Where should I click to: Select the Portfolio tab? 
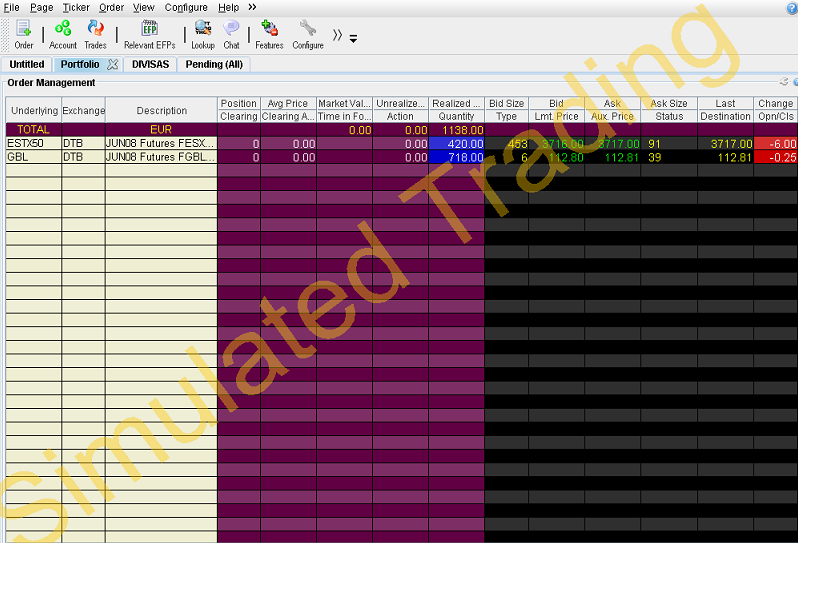point(80,64)
